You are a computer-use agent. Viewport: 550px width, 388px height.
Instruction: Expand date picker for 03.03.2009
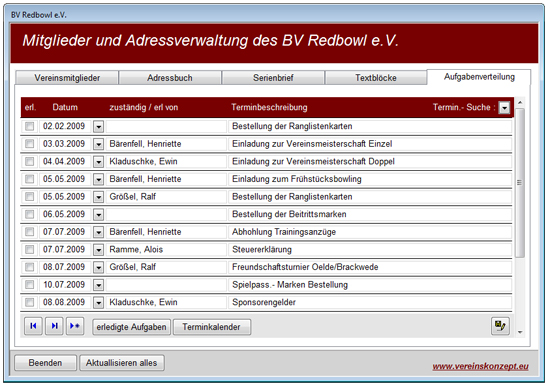99,144
